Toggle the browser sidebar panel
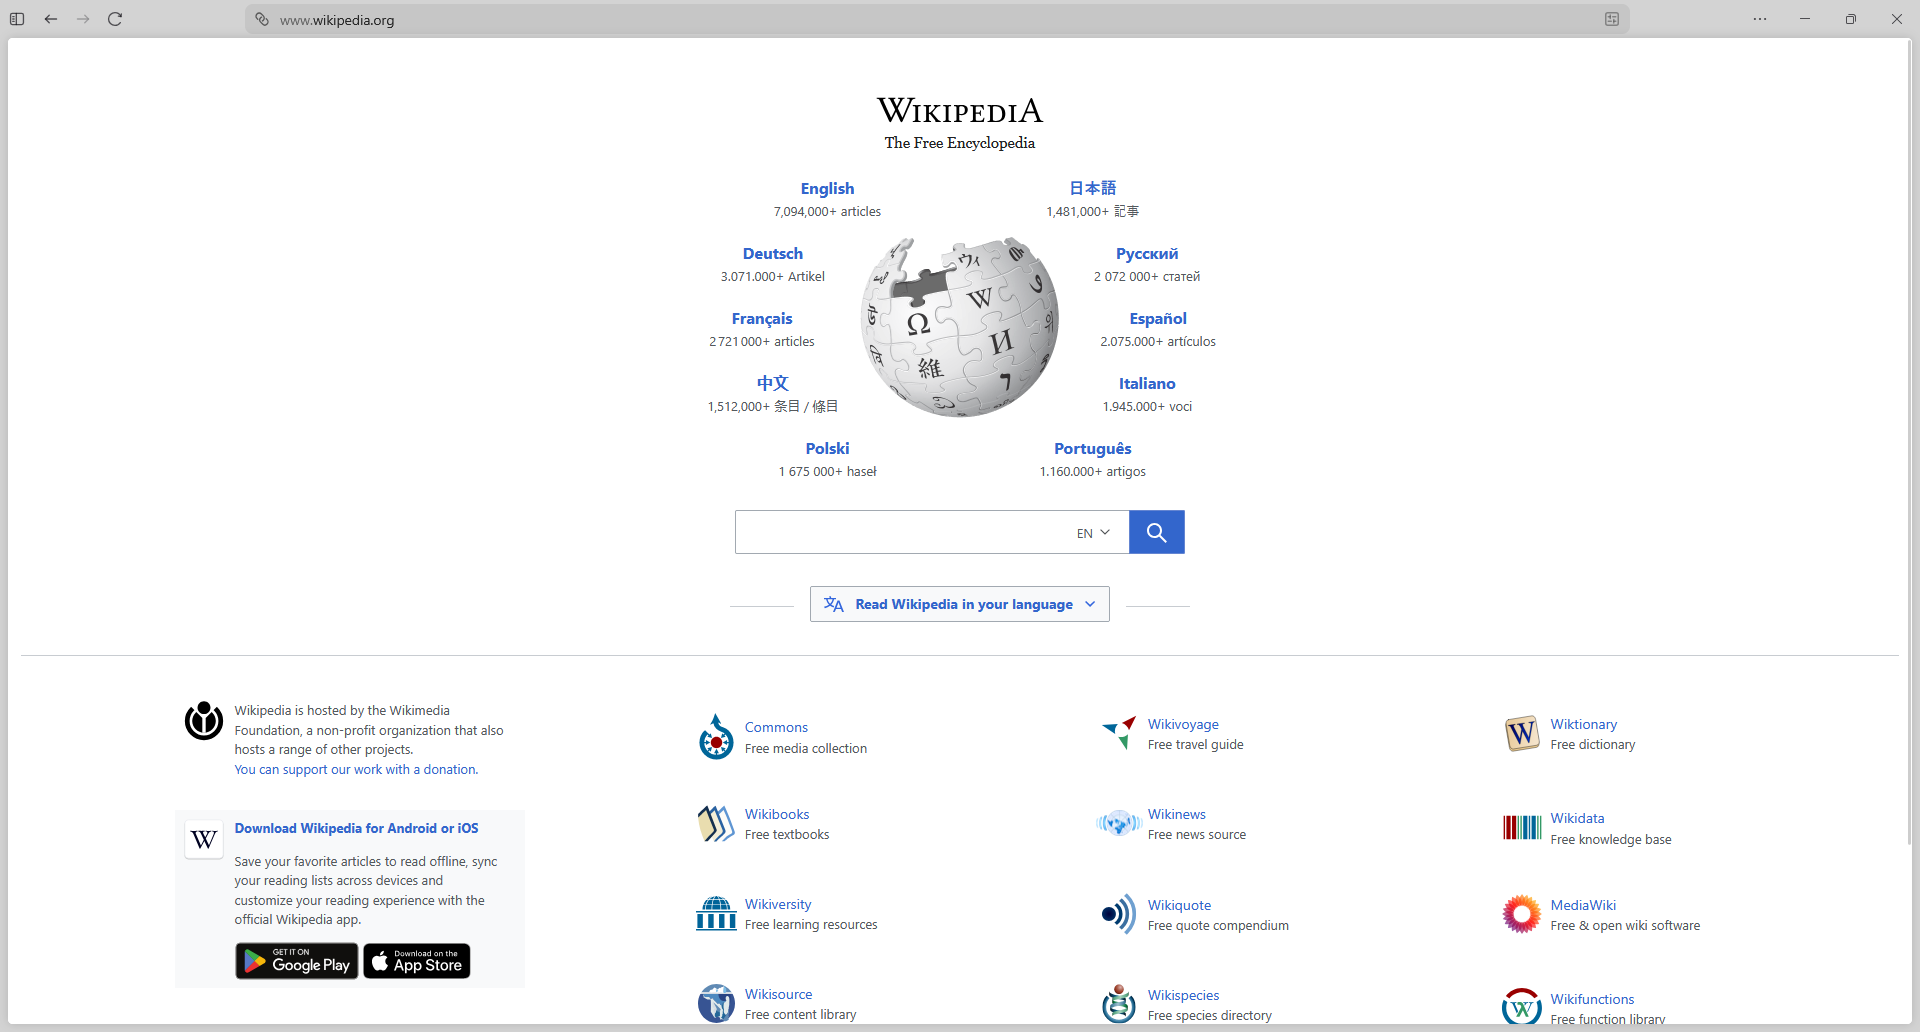 coord(17,19)
